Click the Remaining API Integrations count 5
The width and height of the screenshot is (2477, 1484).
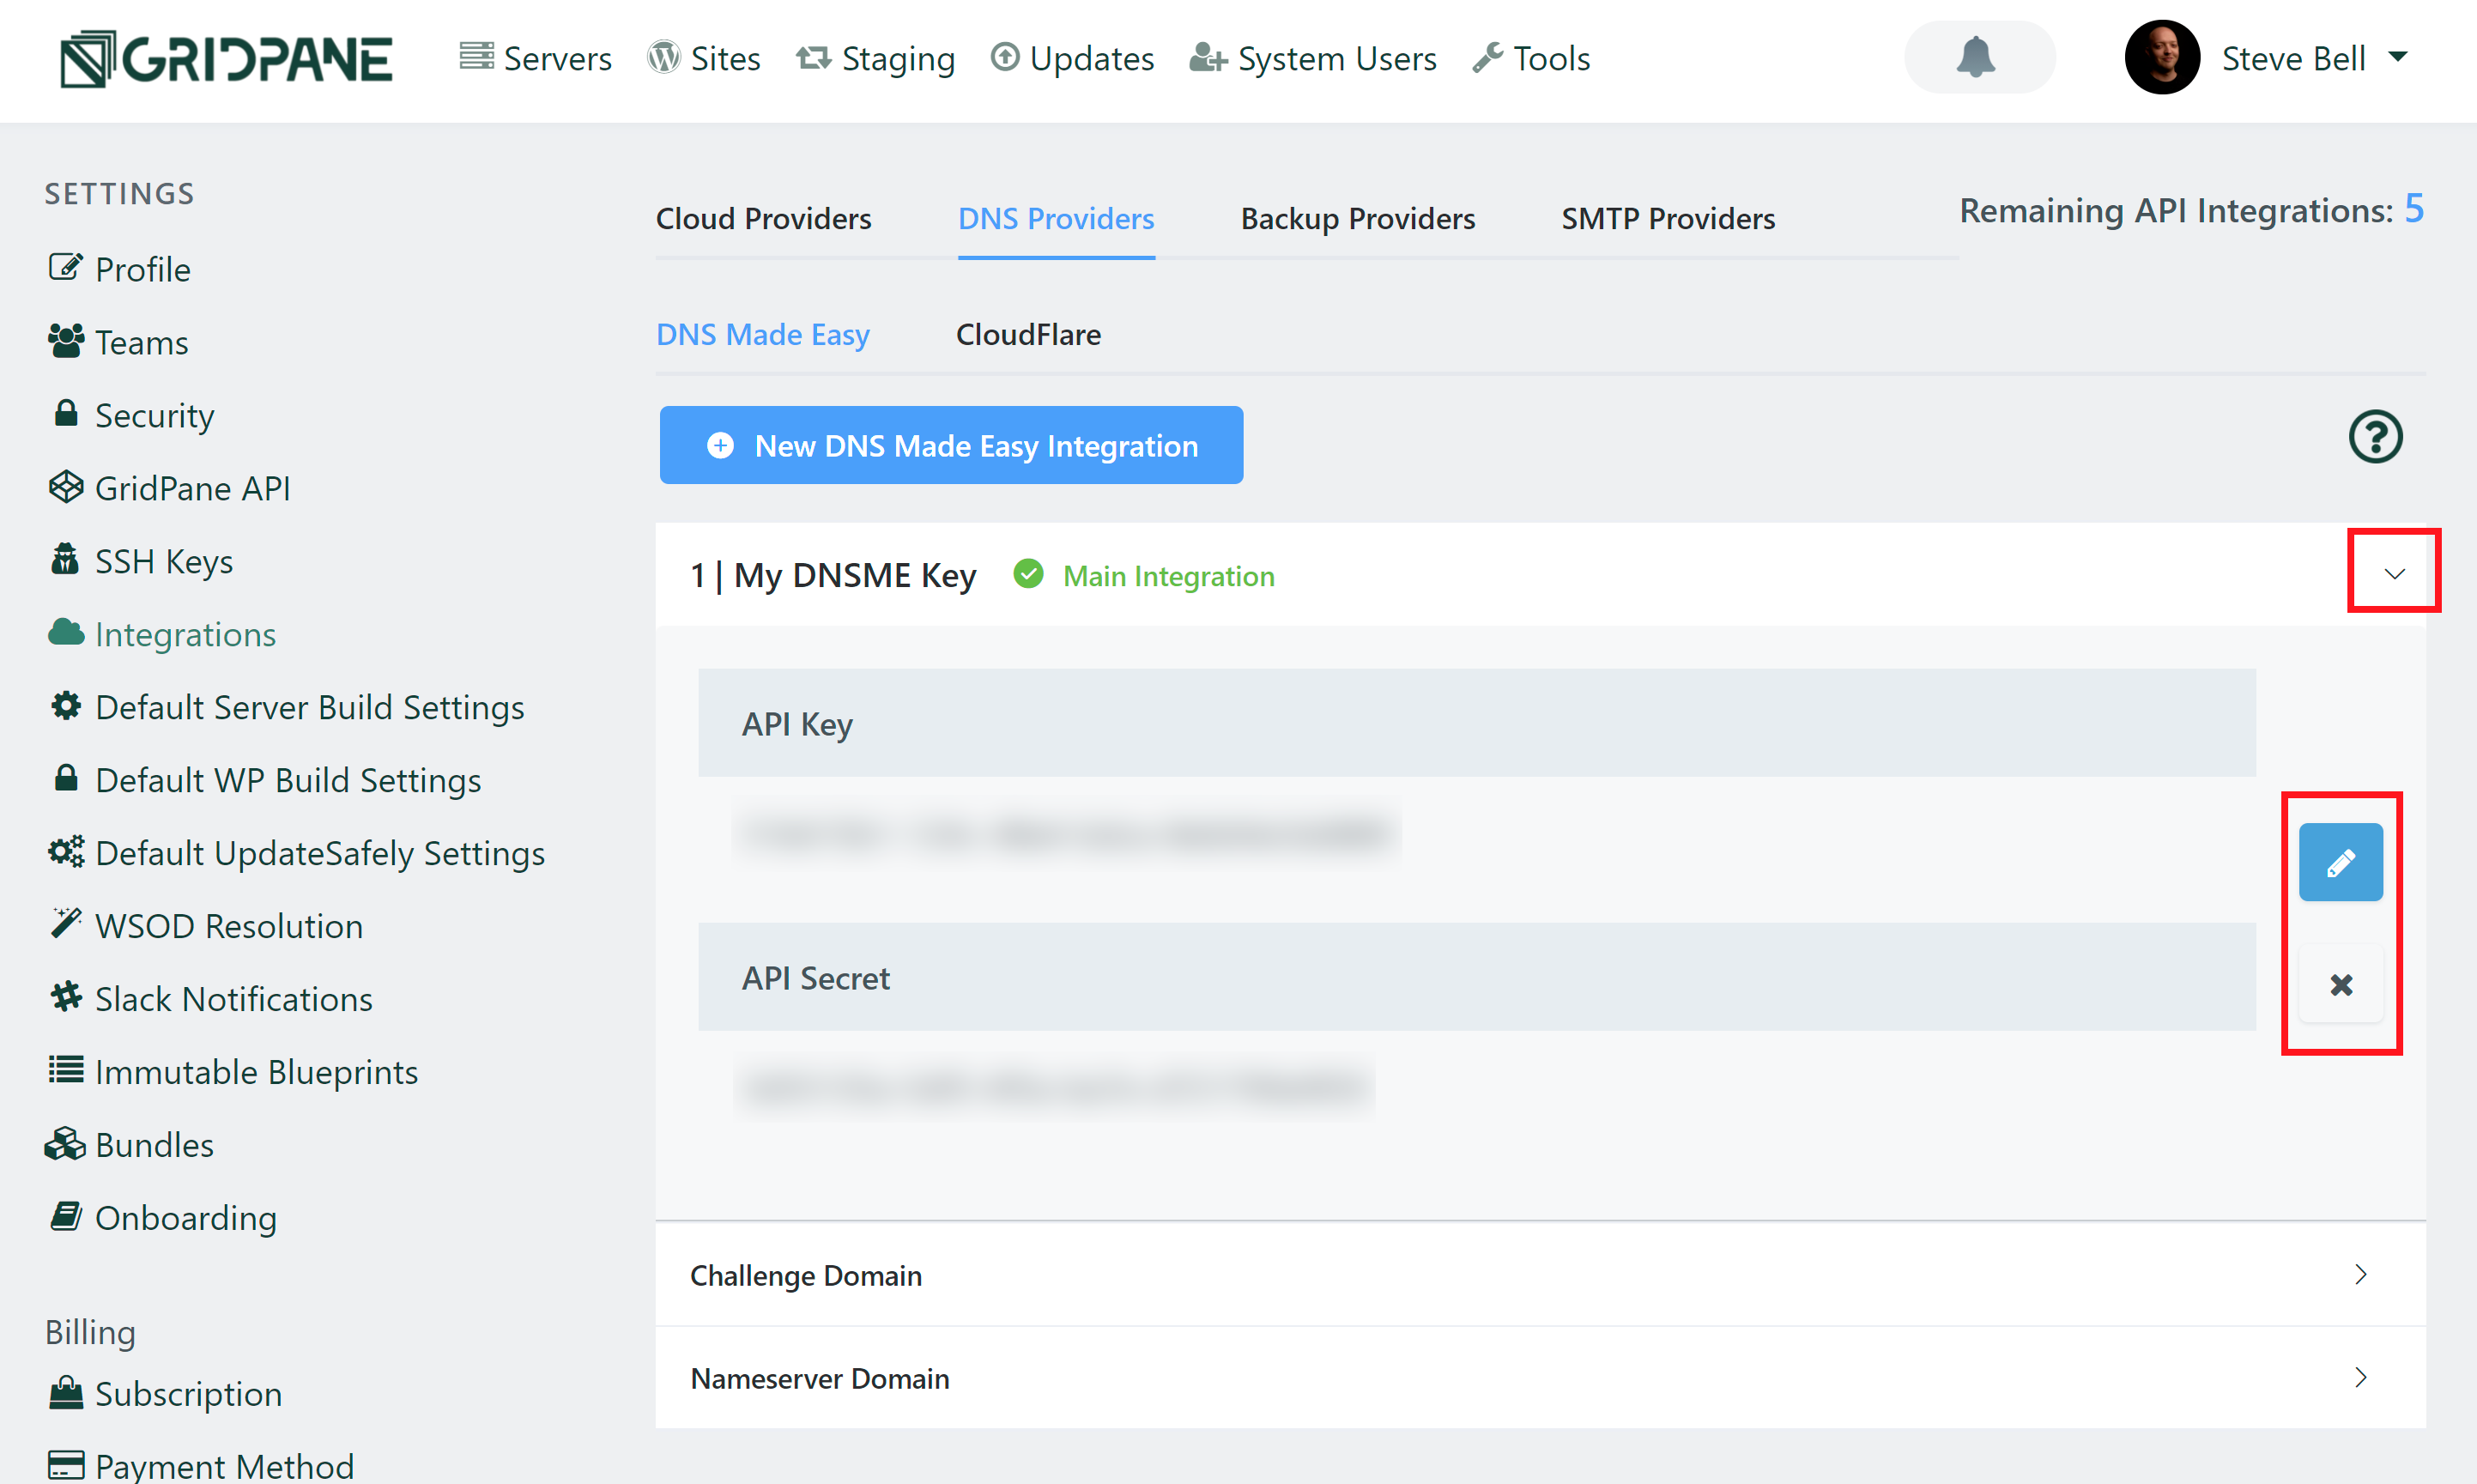[2414, 209]
